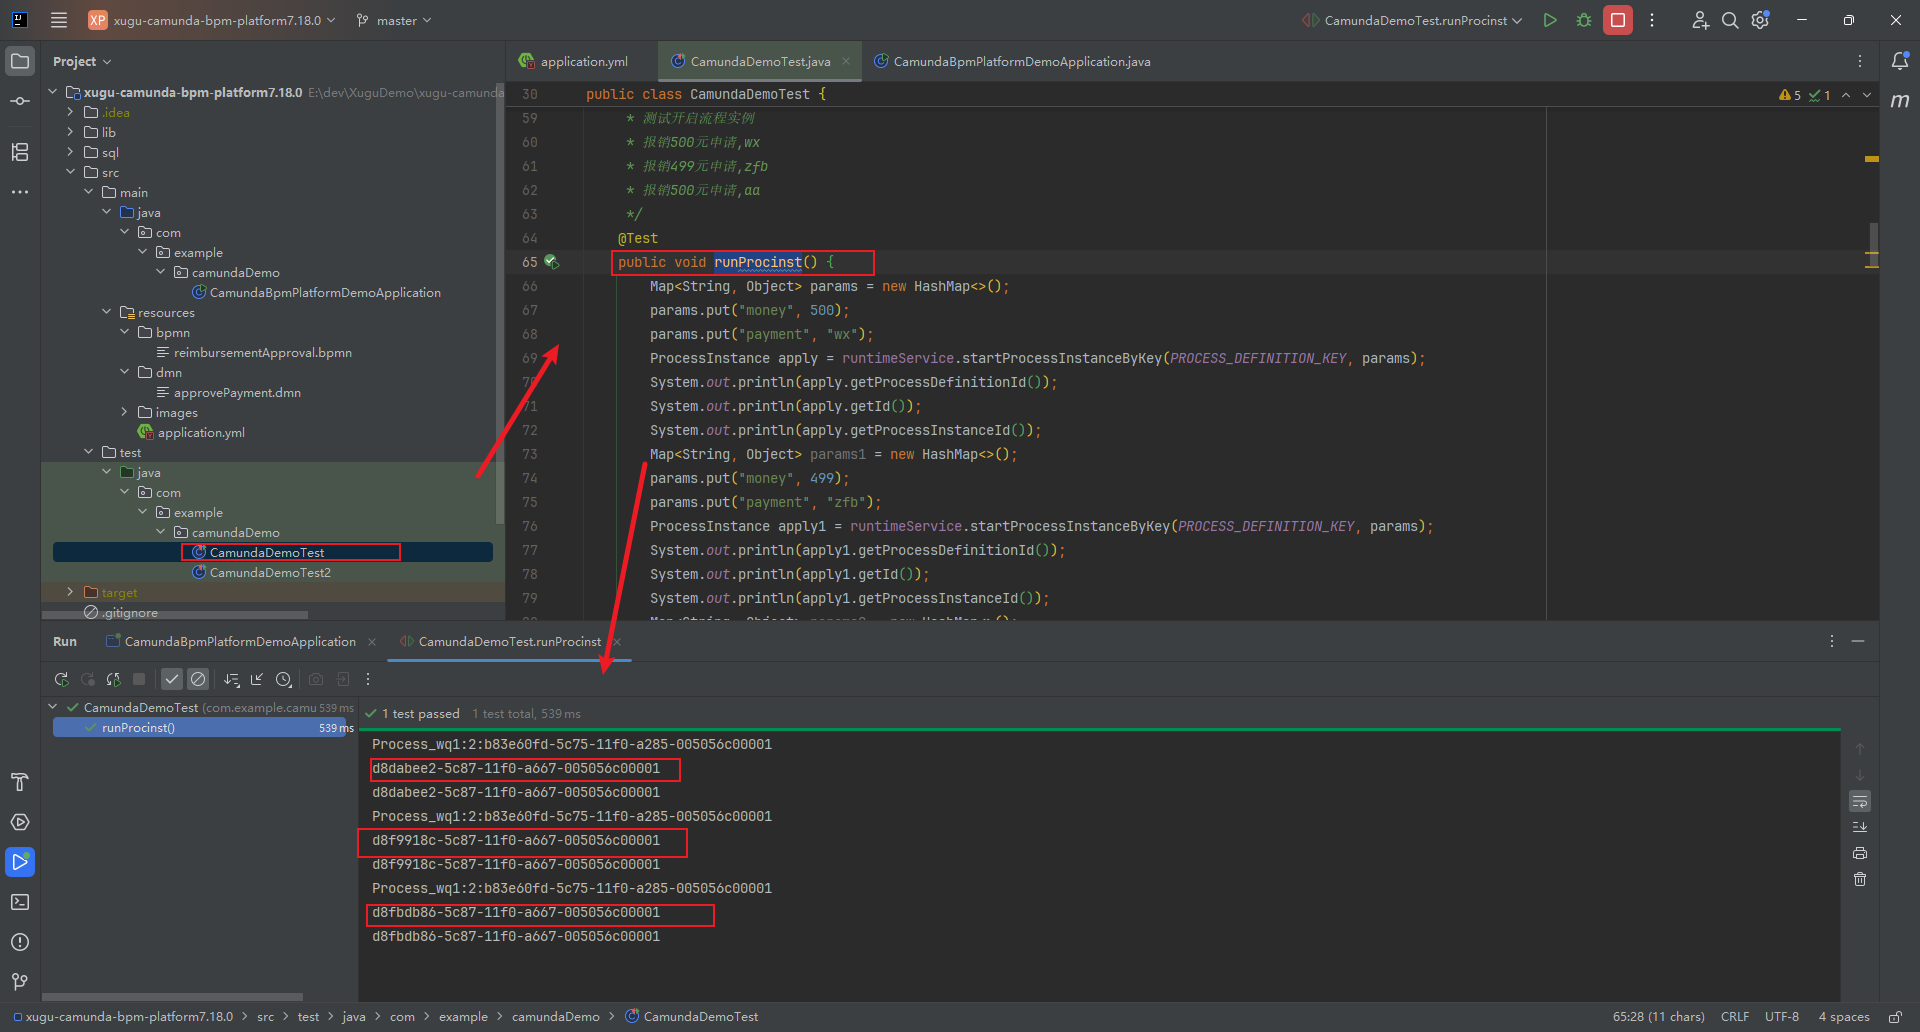Expand the target folder in project tree
Screen dimensions: 1920x1032
click(x=70, y=592)
